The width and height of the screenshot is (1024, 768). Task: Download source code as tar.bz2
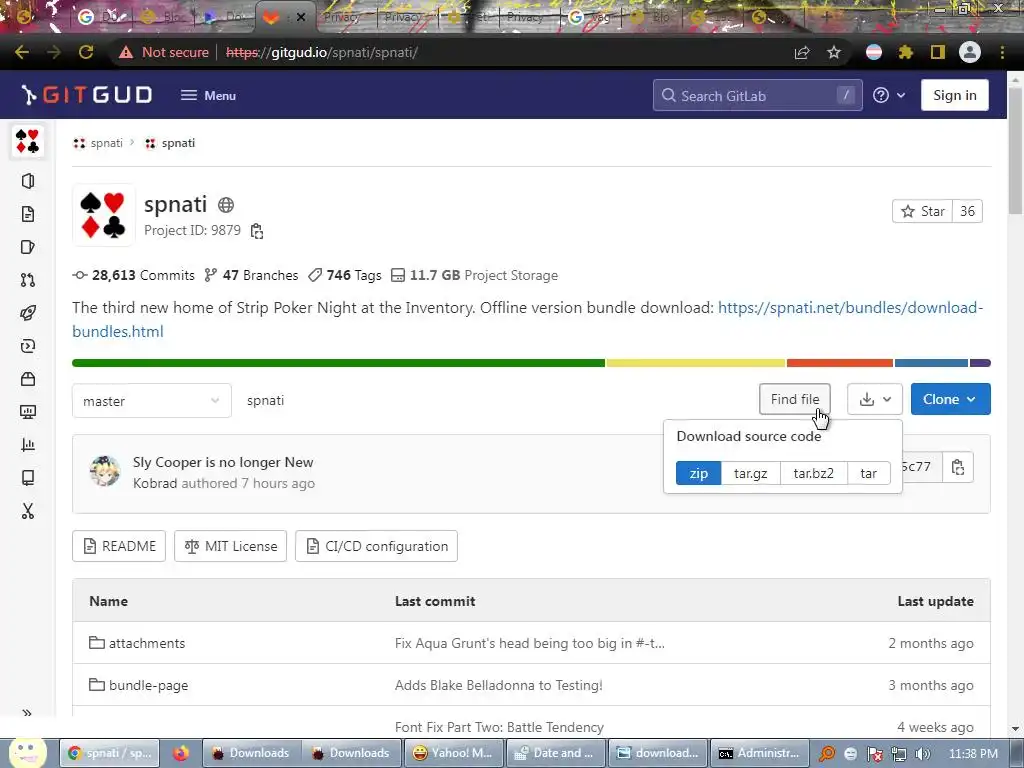pyautogui.click(x=813, y=473)
